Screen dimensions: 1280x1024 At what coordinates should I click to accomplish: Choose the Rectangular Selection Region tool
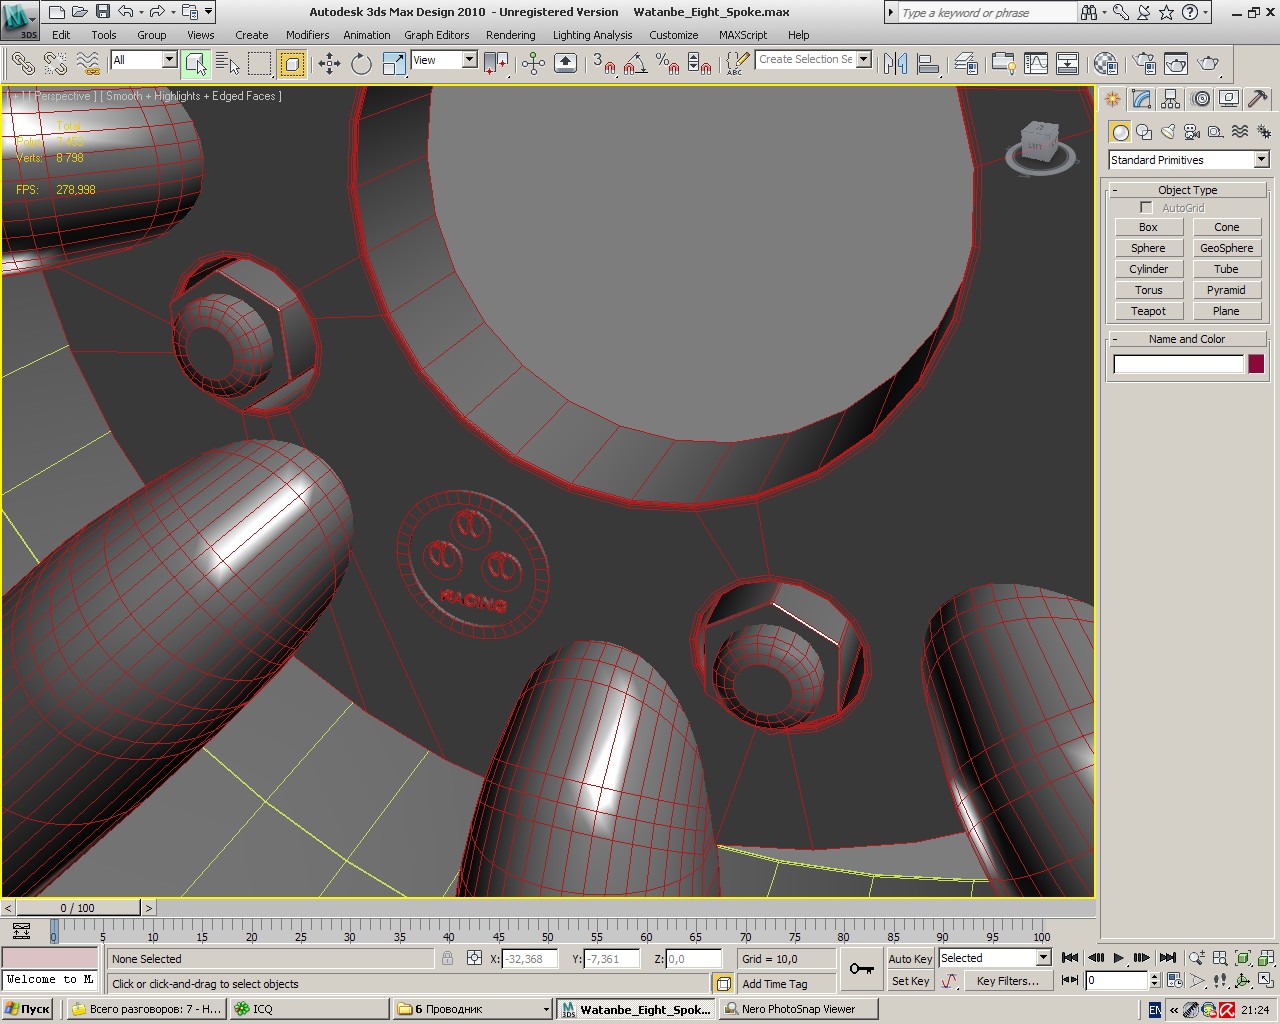pyautogui.click(x=260, y=64)
